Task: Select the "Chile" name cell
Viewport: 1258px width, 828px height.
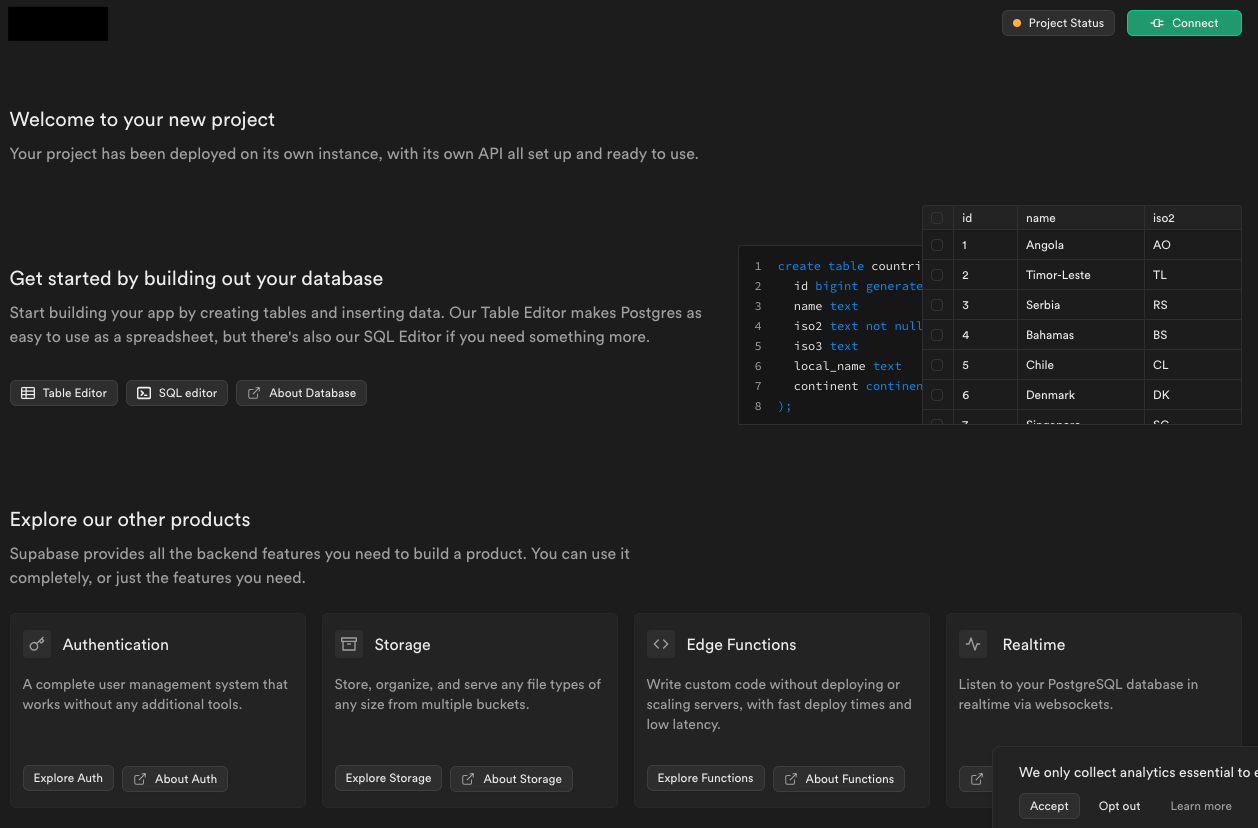Action: point(1081,365)
